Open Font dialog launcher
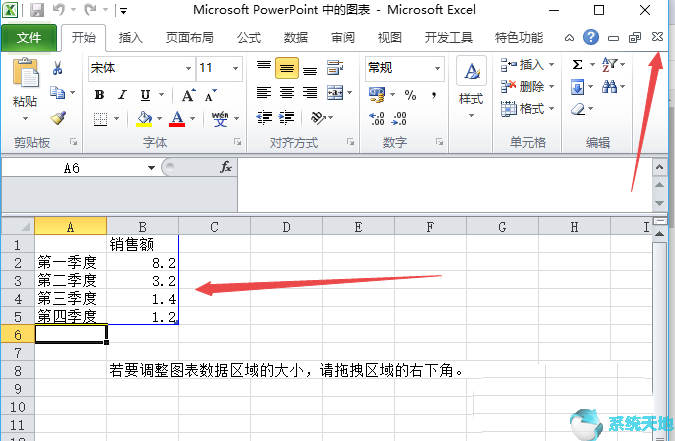 tap(237, 142)
